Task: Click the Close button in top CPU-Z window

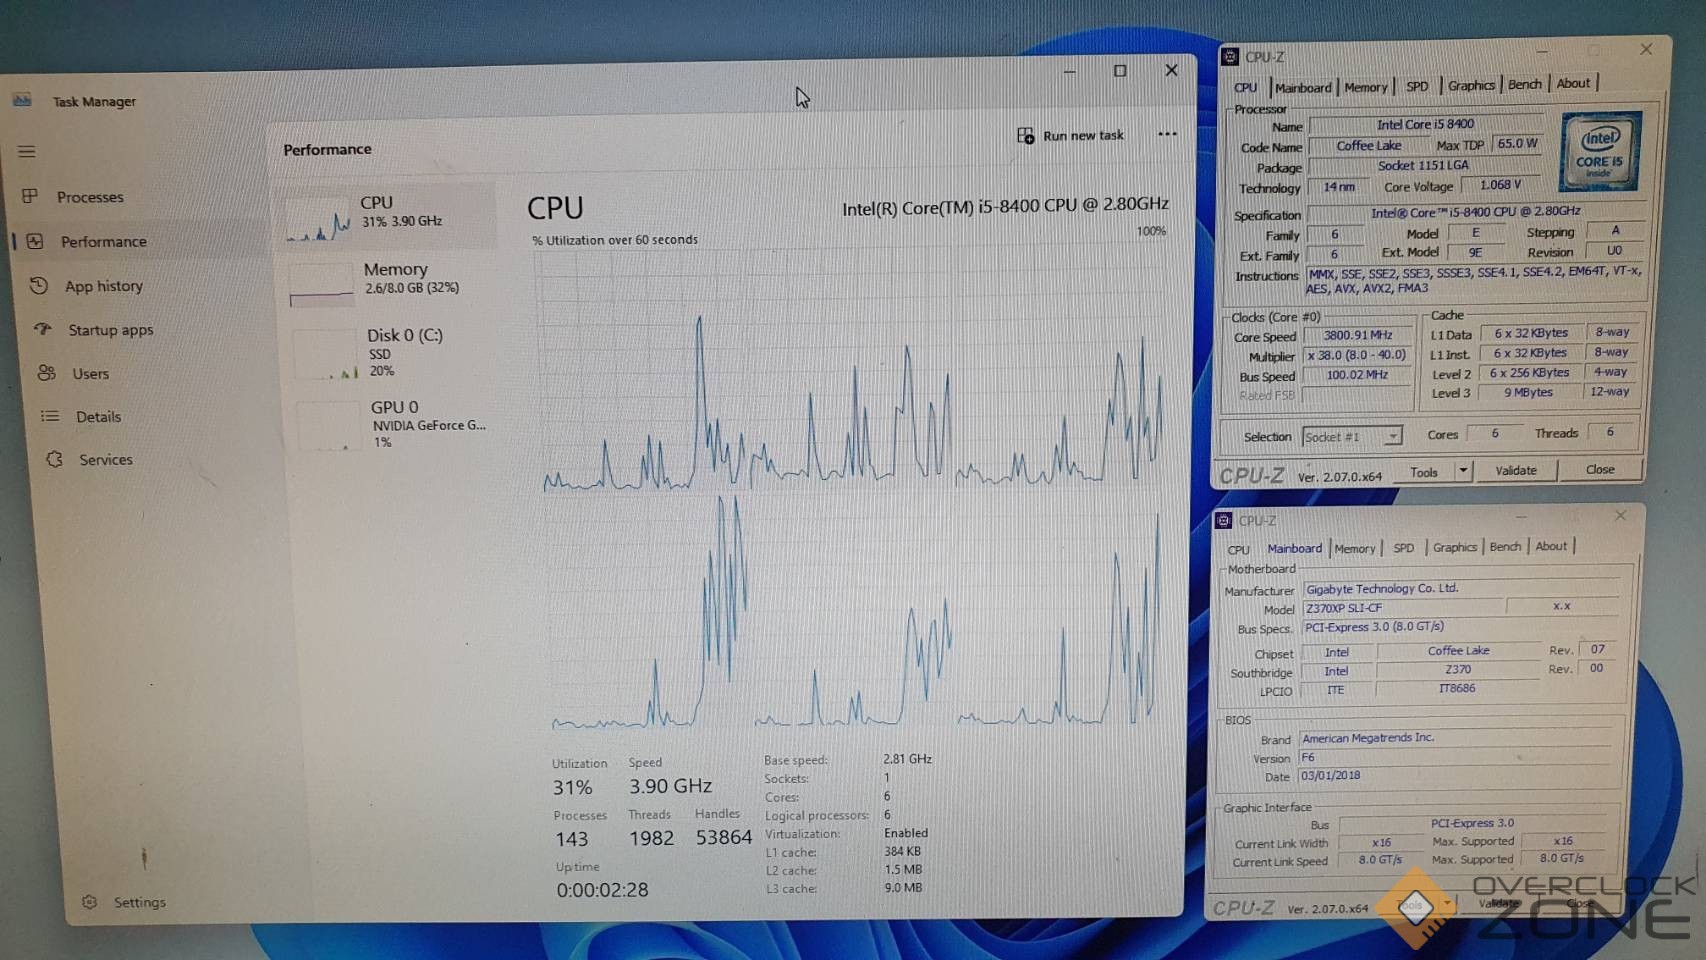Action: pyautogui.click(x=1600, y=469)
